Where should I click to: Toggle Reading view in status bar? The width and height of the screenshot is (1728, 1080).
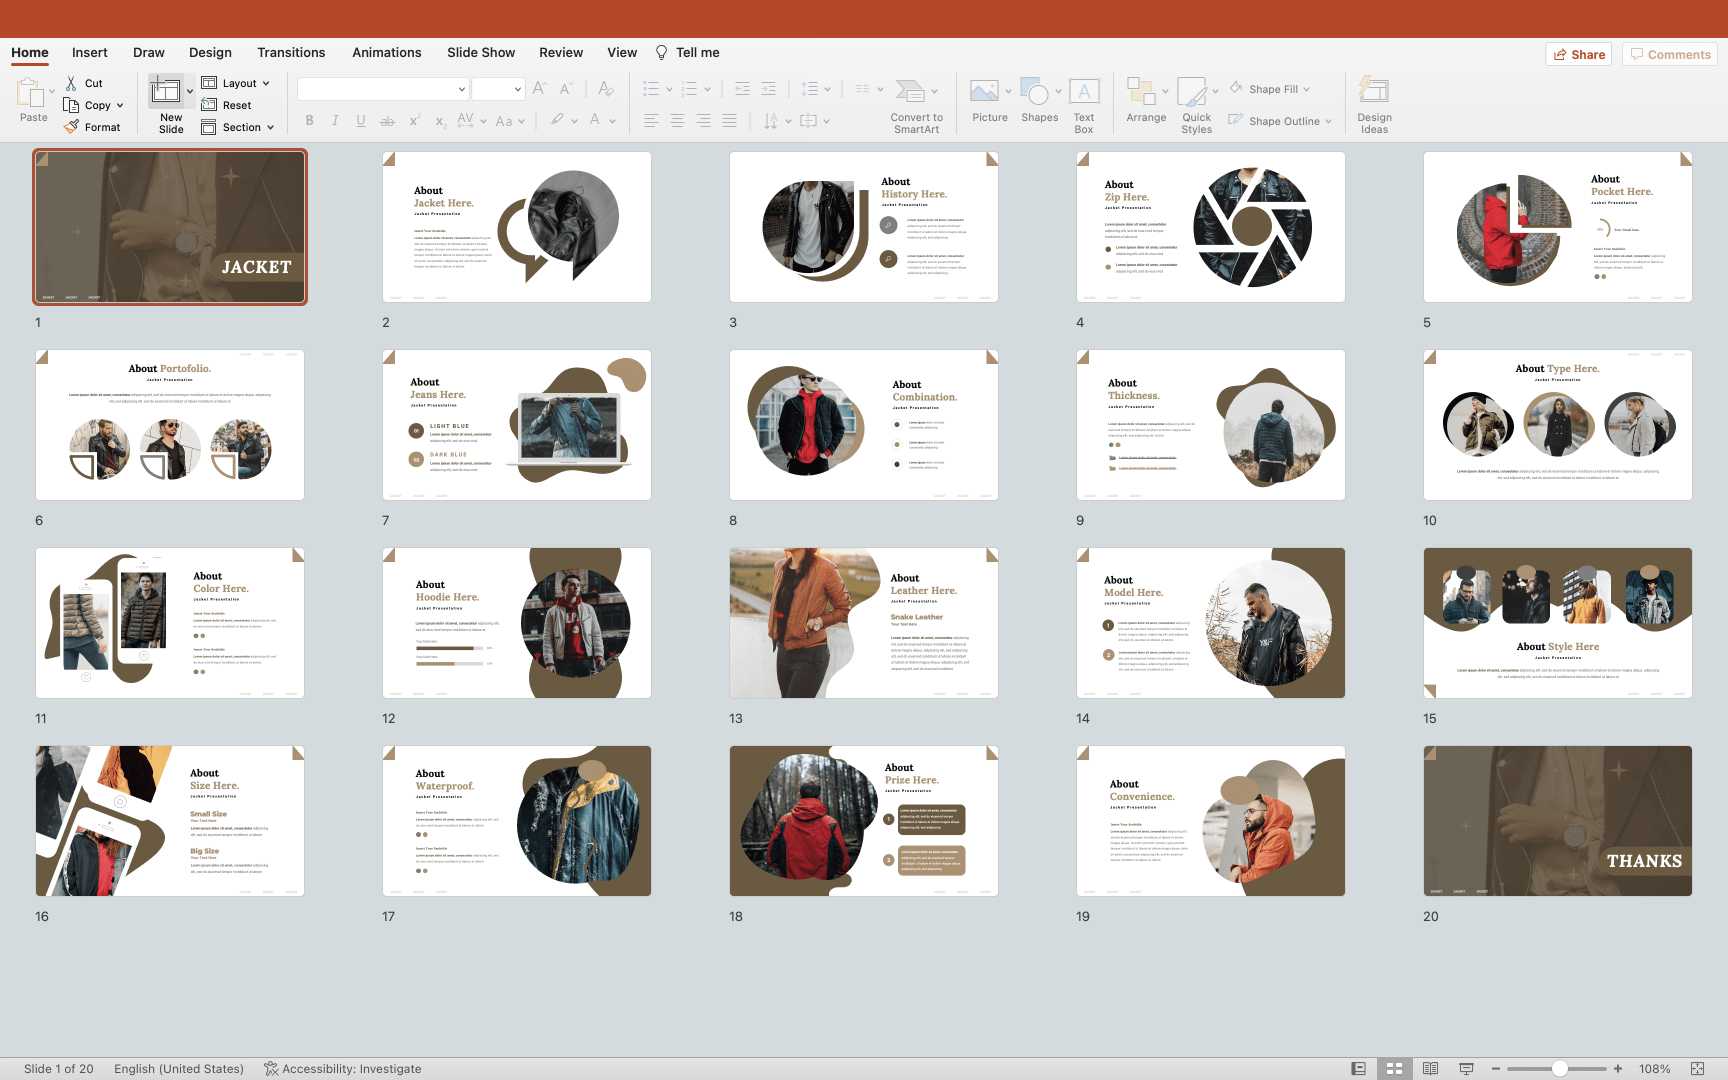[1430, 1069]
